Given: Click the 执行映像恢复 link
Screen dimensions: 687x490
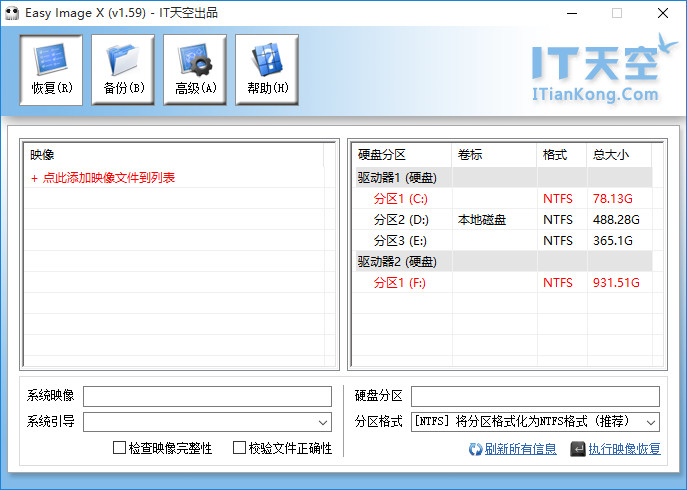Looking at the screenshot, I should click(x=624, y=449).
